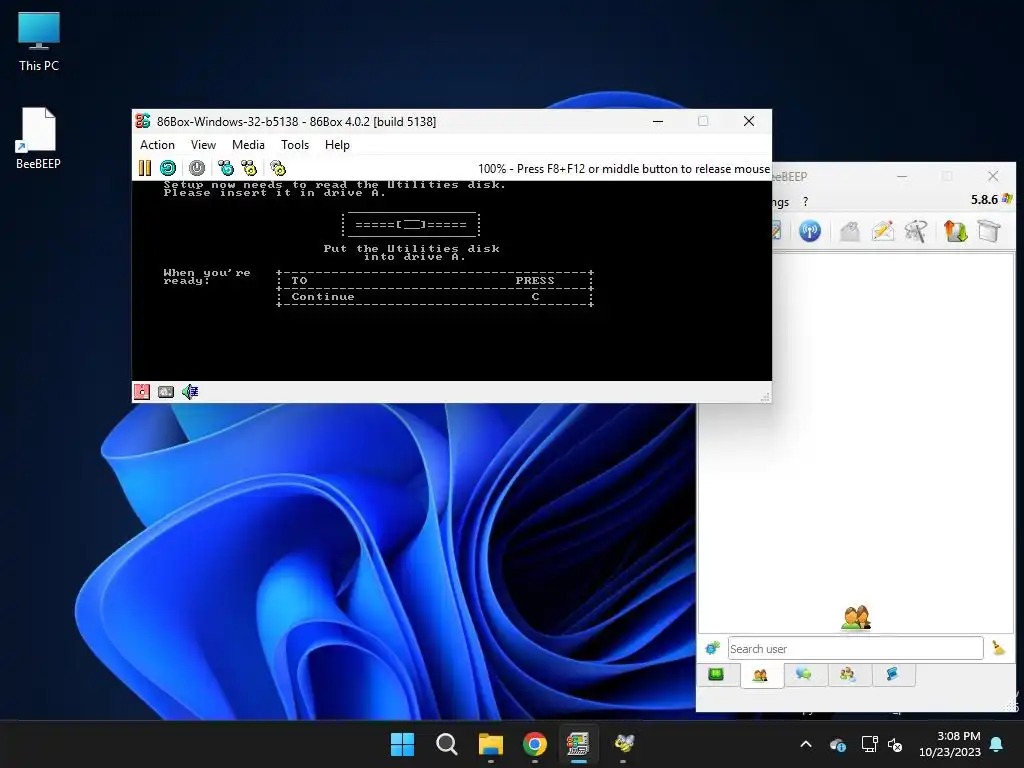Switch to the groups tab in BeeBEEP
1024x768 pixels.
(x=848, y=674)
